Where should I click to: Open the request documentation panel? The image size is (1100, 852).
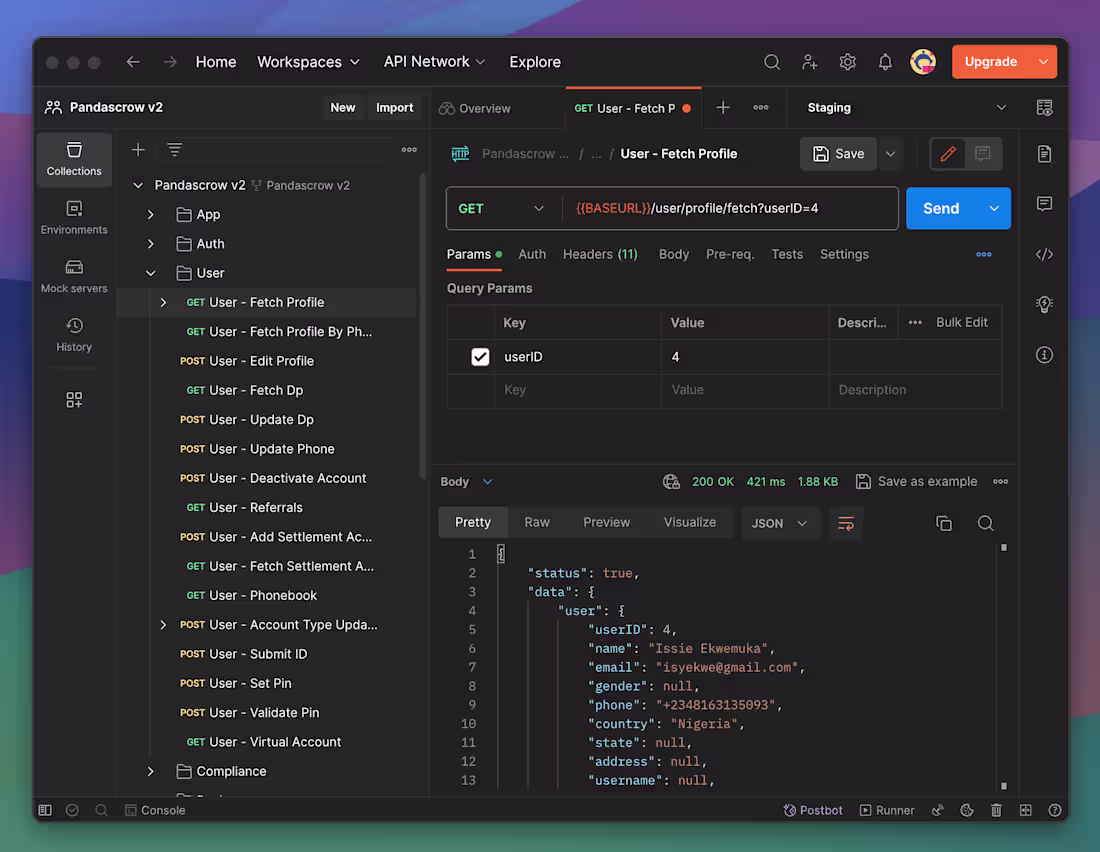[x=1044, y=154]
